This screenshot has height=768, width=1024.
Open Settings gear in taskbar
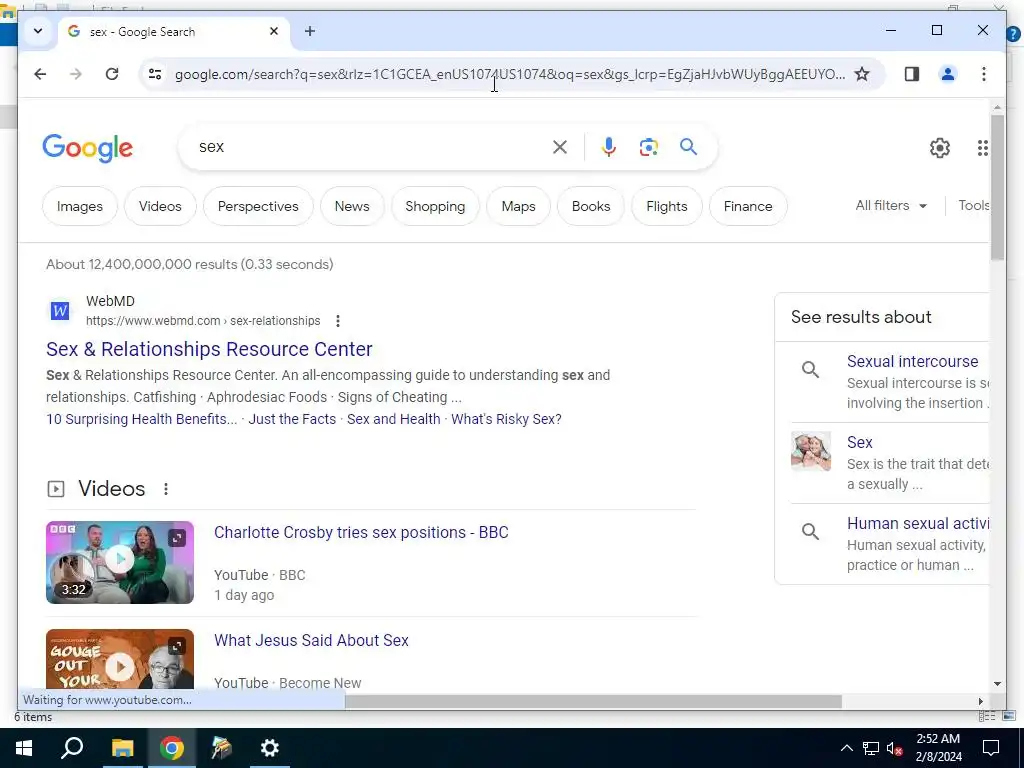270,748
